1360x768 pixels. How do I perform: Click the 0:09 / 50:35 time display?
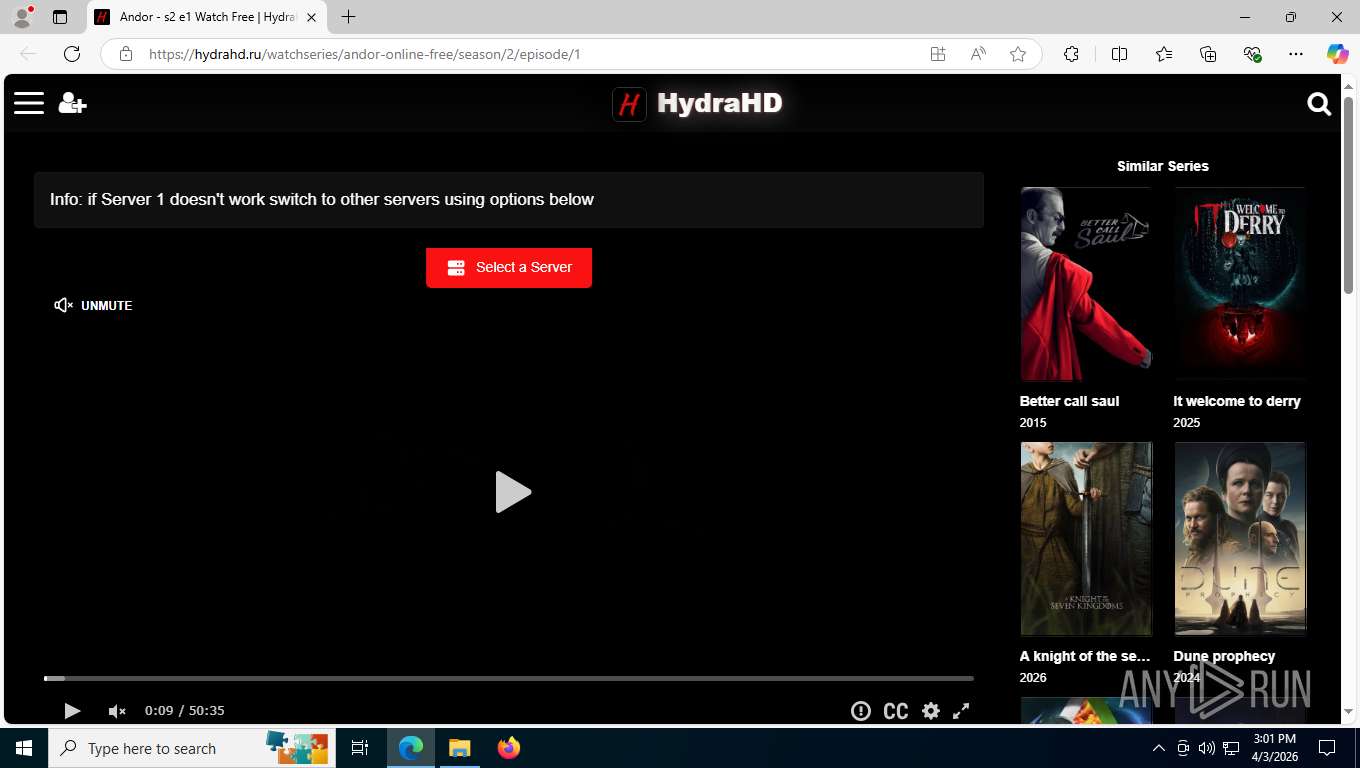pyautogui.click(x=185, y=711)
